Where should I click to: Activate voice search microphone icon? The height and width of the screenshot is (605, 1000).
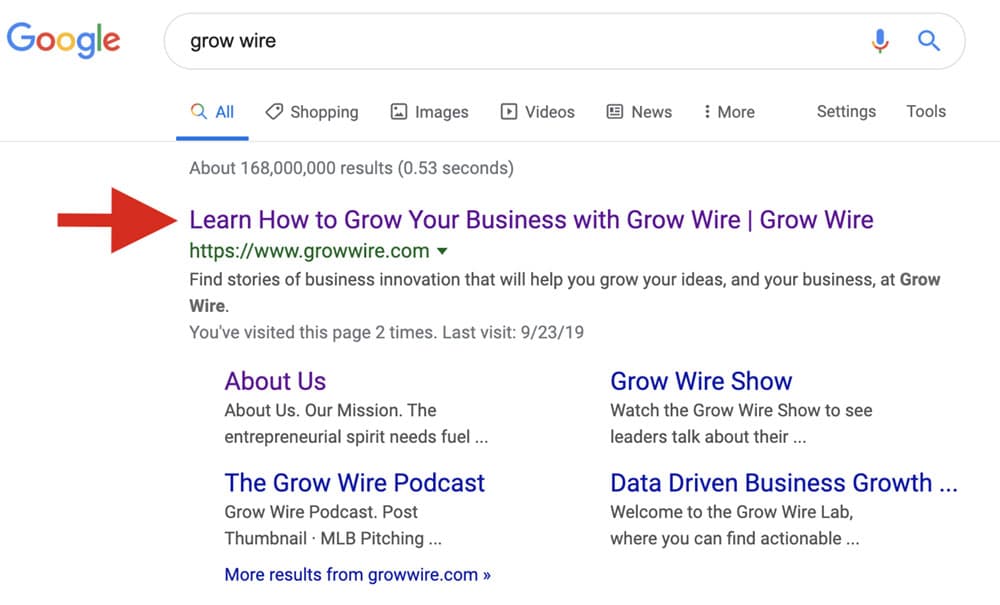tap(880, 41)
